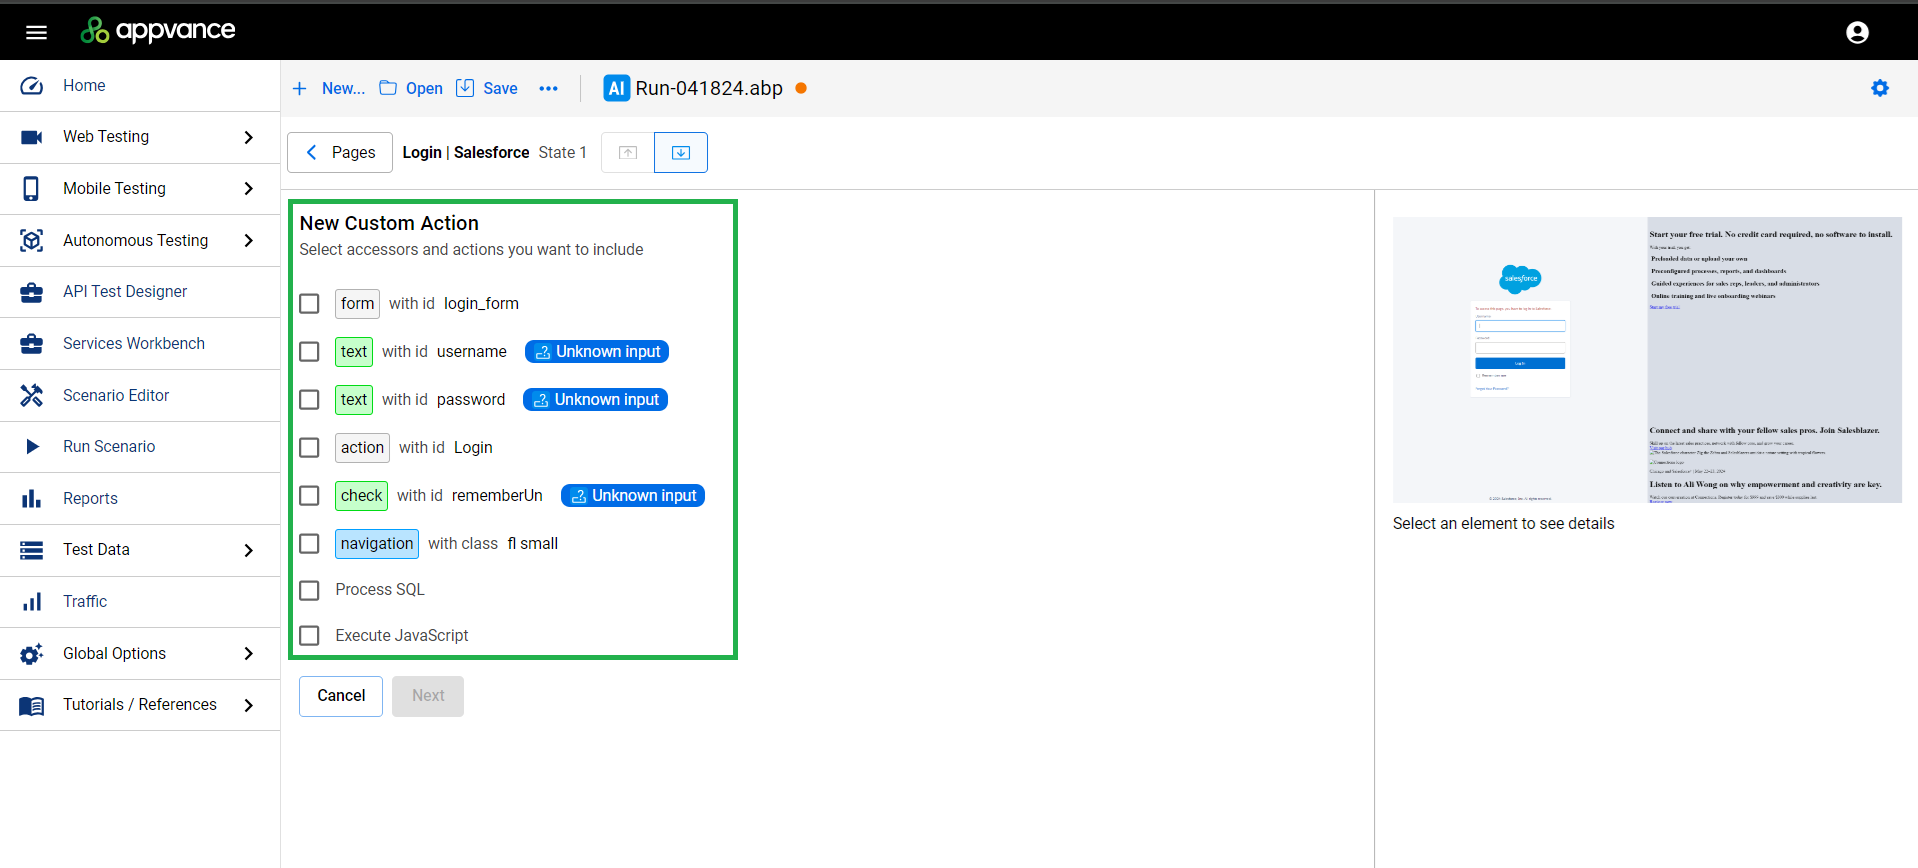
Task: Expand the Web Testing submenu arrow
Action: (249, 137)
